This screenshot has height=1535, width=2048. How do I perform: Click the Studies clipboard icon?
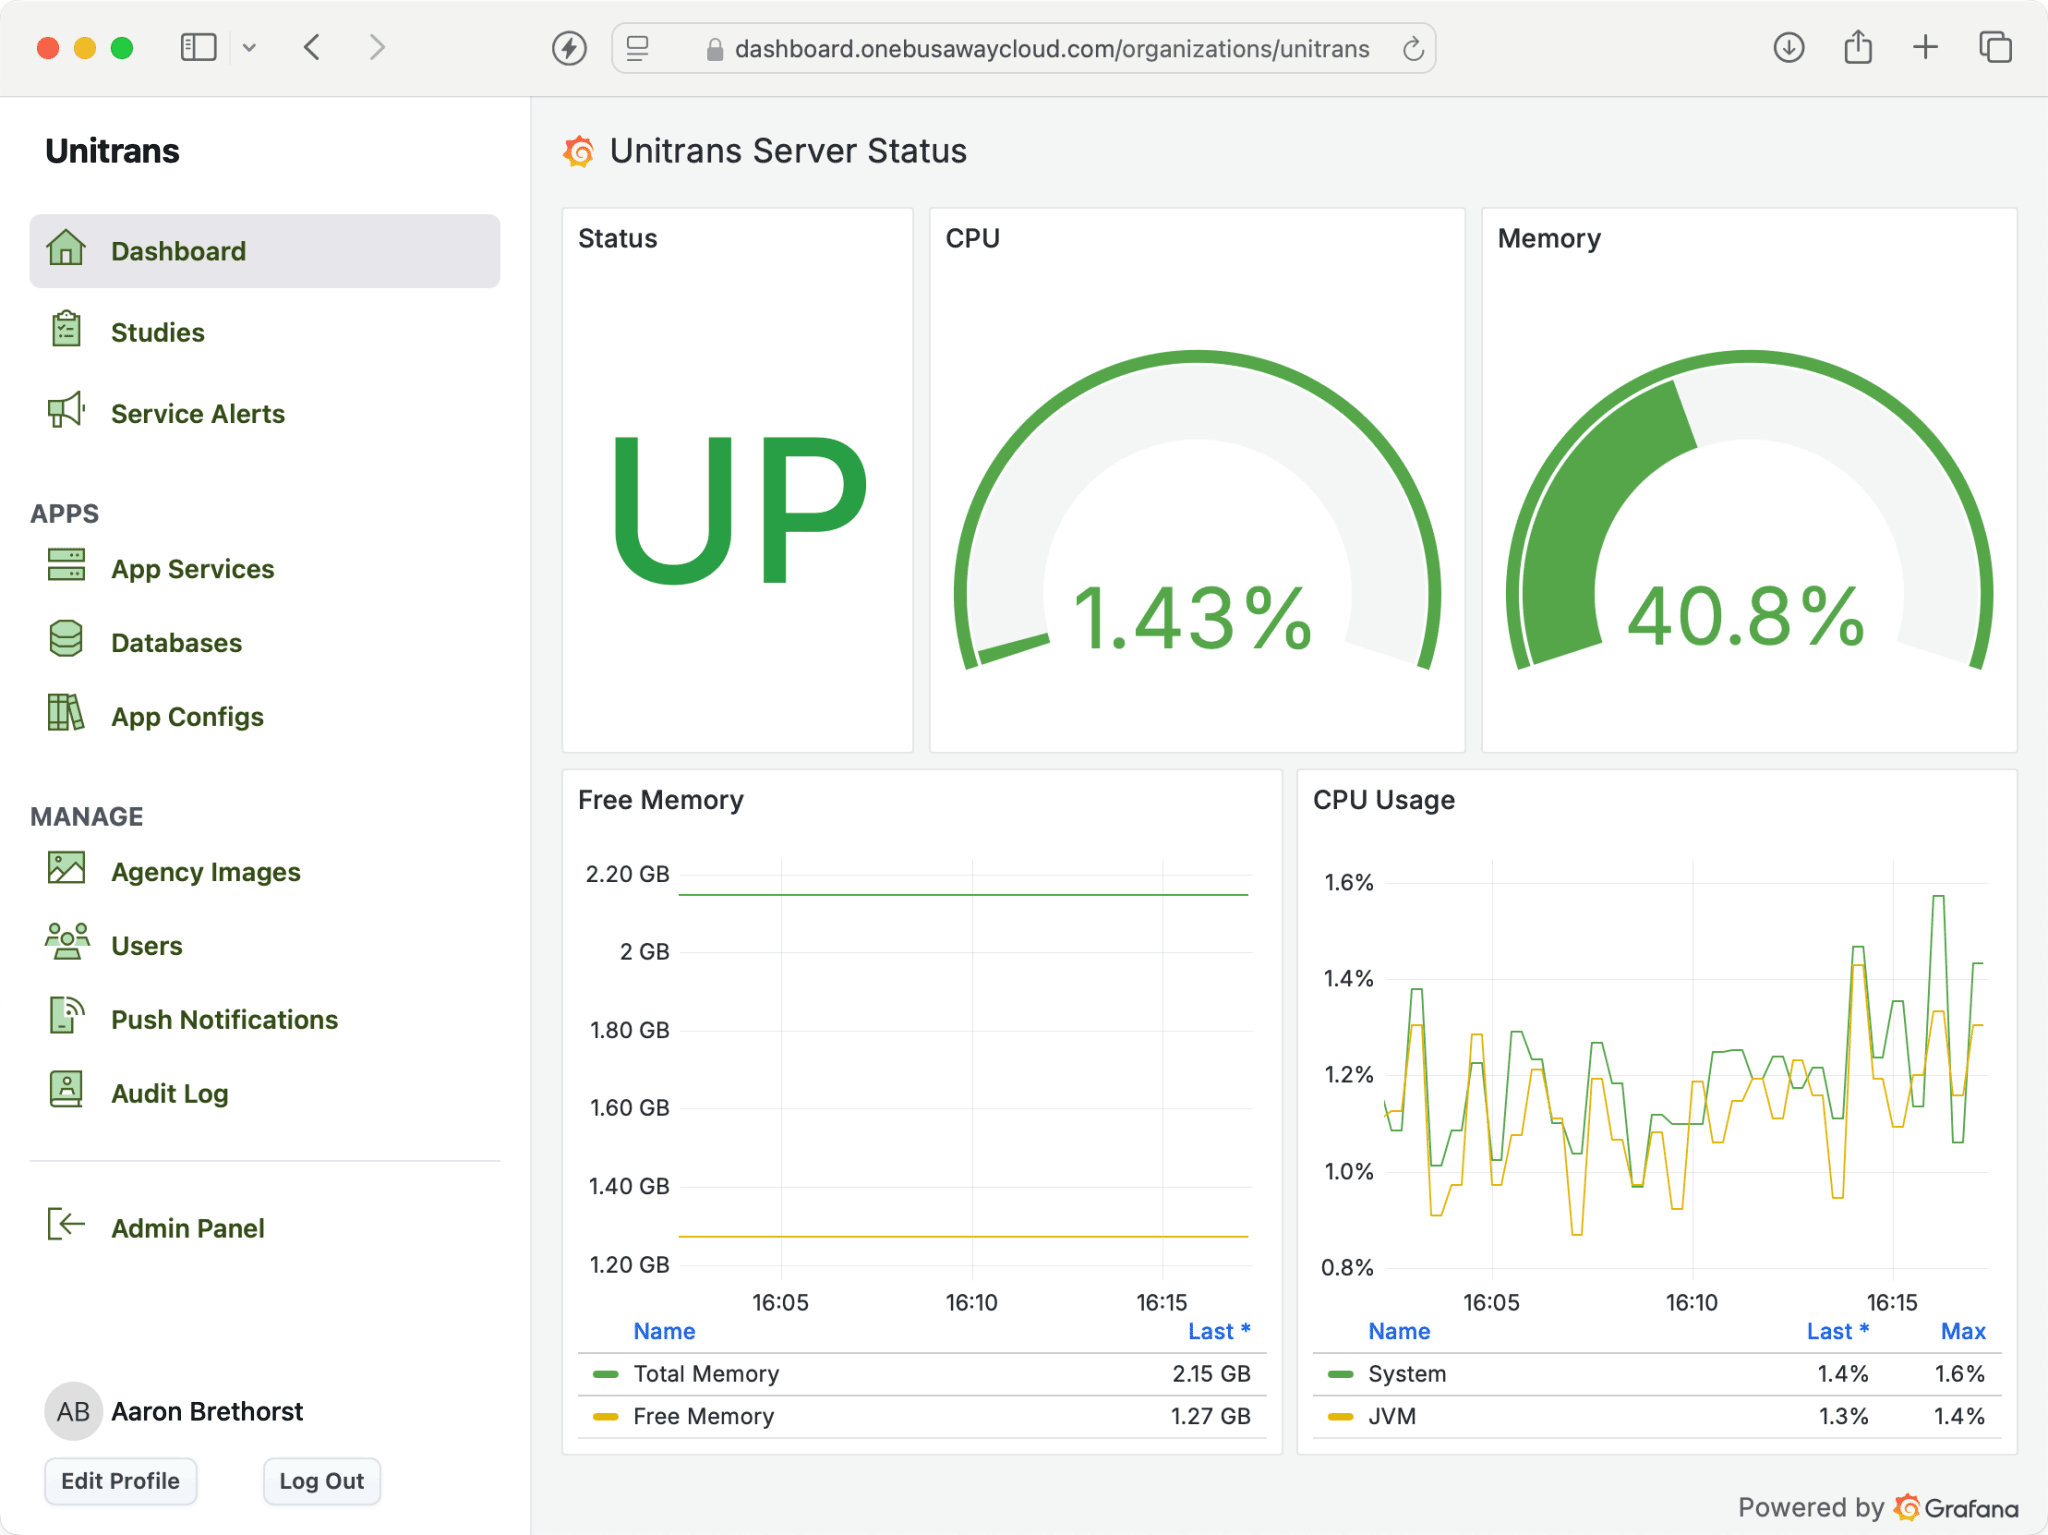click(66, 331)
